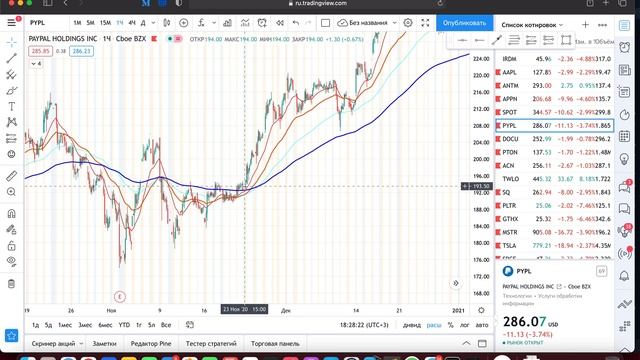Screen dimensions: 640x360
Task: Open the go to date calendar icon
Action: coord(190,325)
